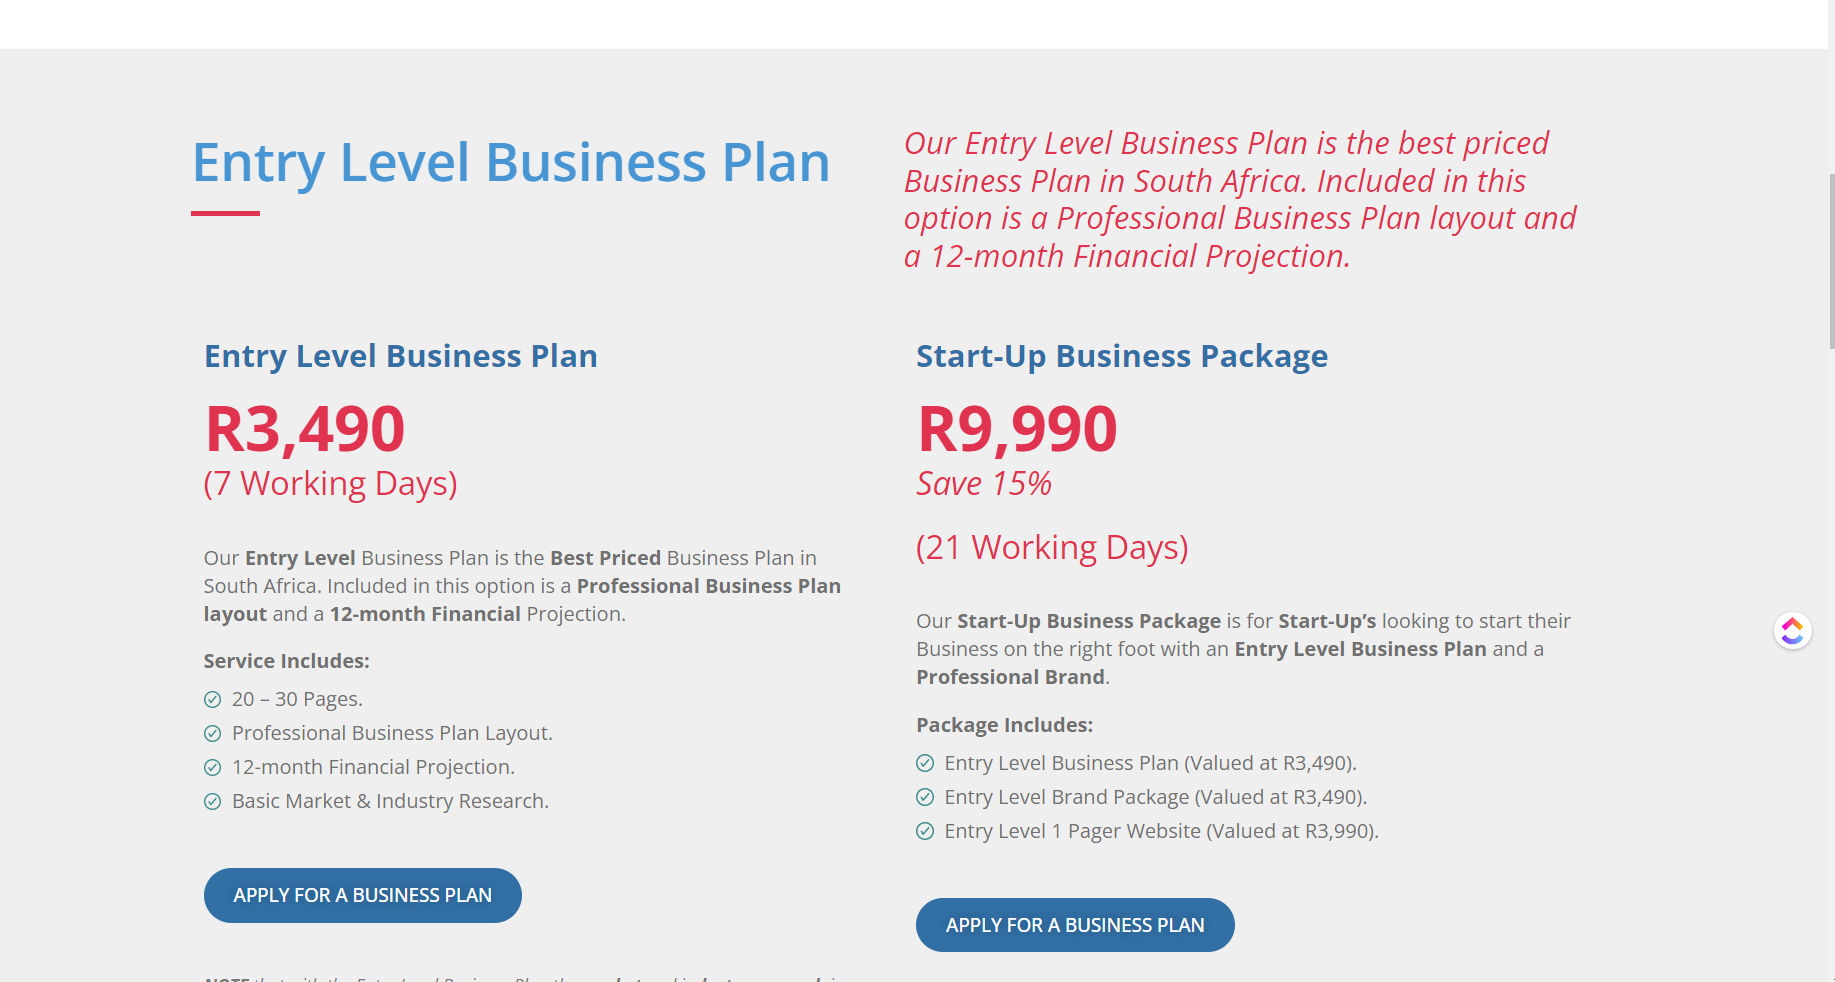Click the R3,490 price text
The height and width of the screenshot is (982, 1835).
[305, 429]
